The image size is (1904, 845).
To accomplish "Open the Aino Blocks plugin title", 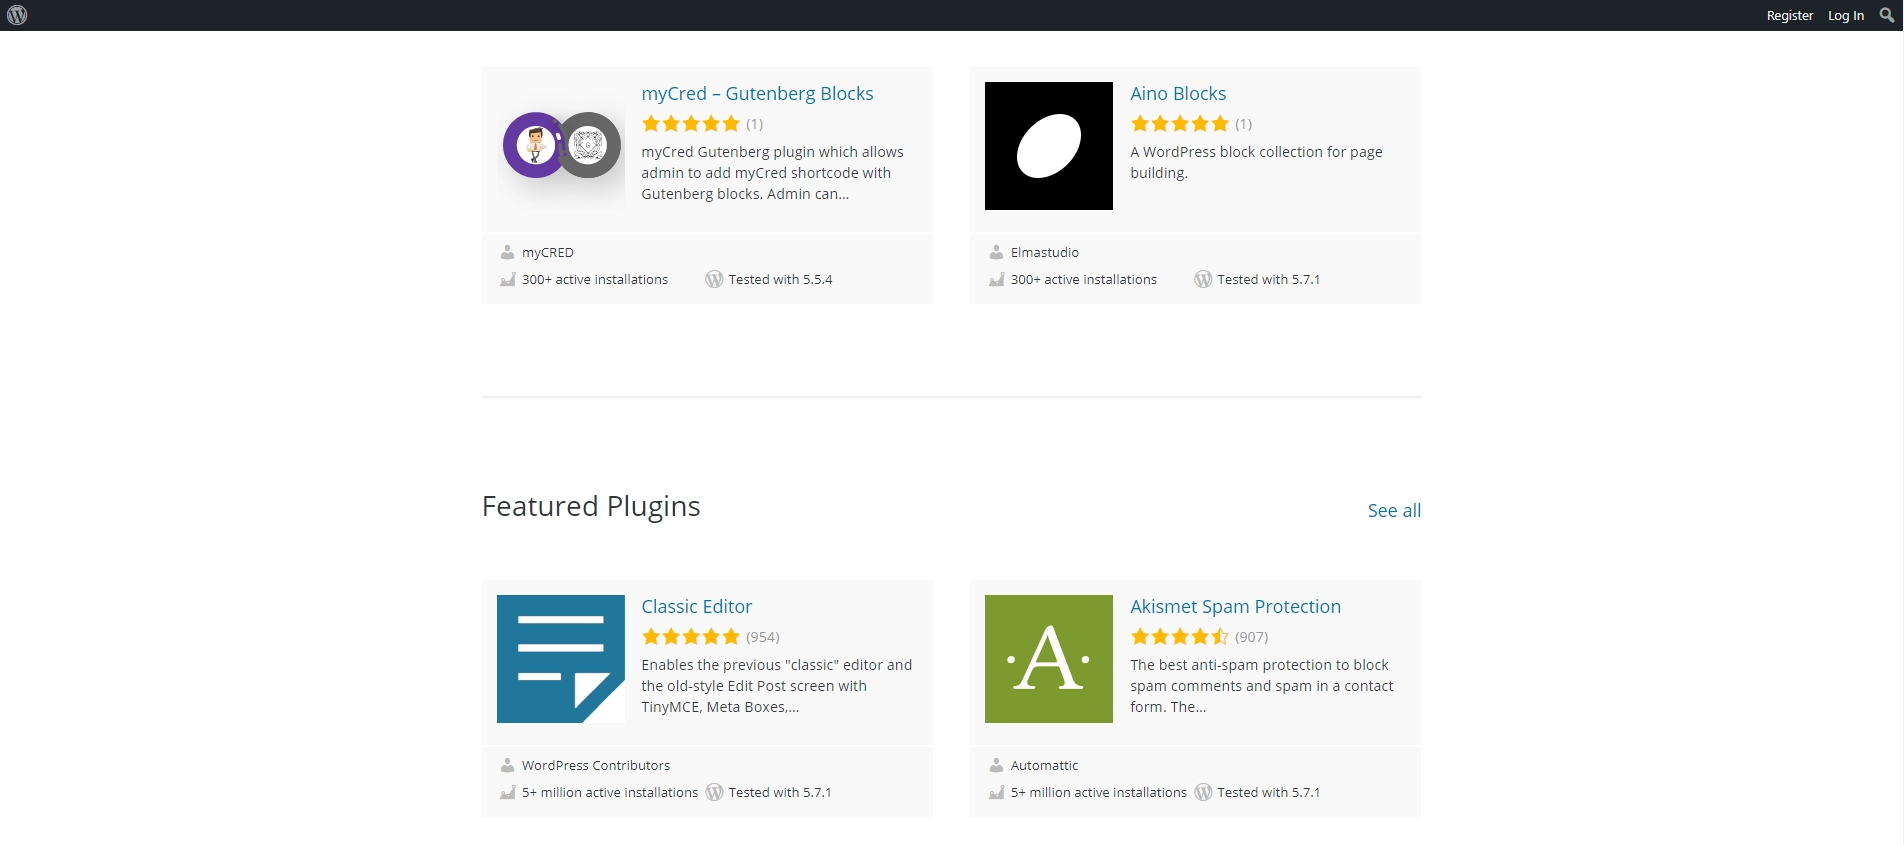I will pyautogui.click(x=1178, y=93).
